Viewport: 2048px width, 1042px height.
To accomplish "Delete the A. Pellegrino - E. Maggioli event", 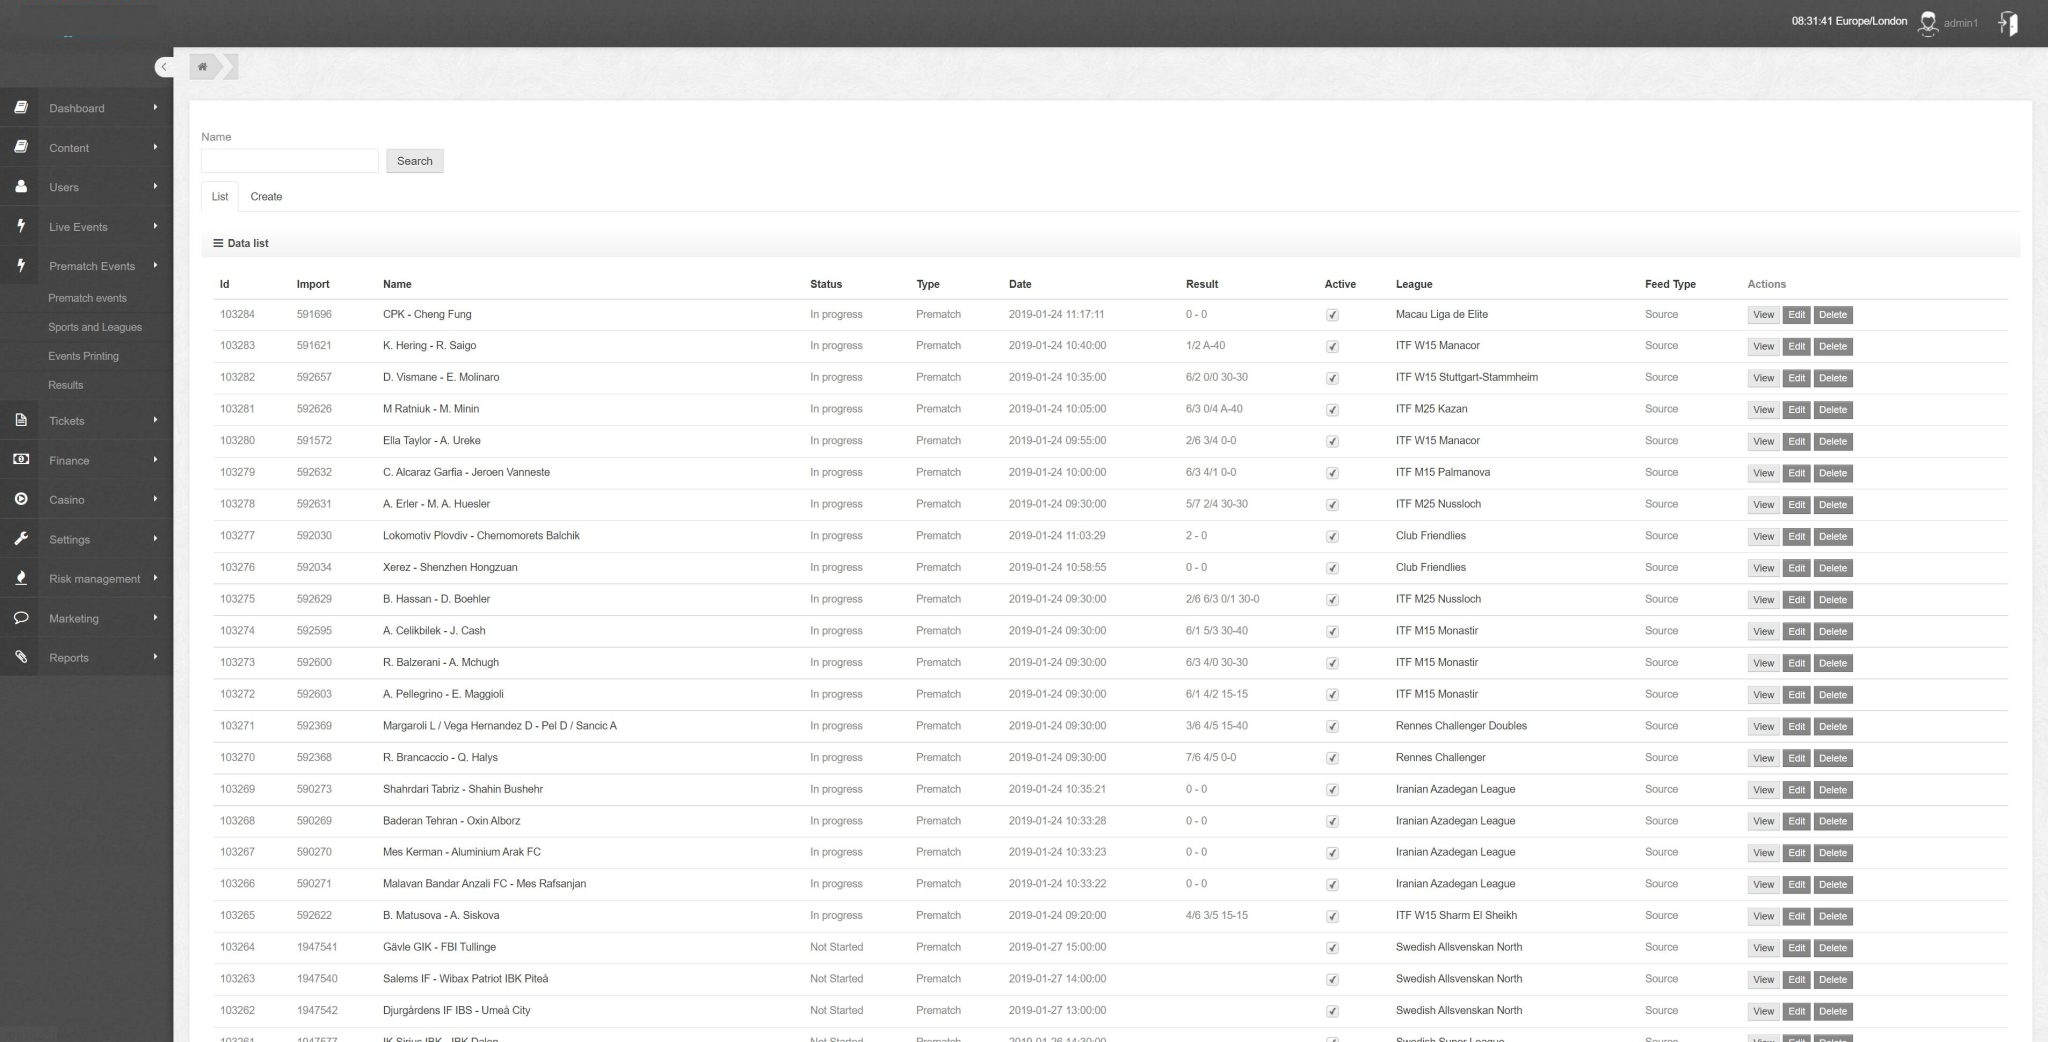I will coord(1833,695).
